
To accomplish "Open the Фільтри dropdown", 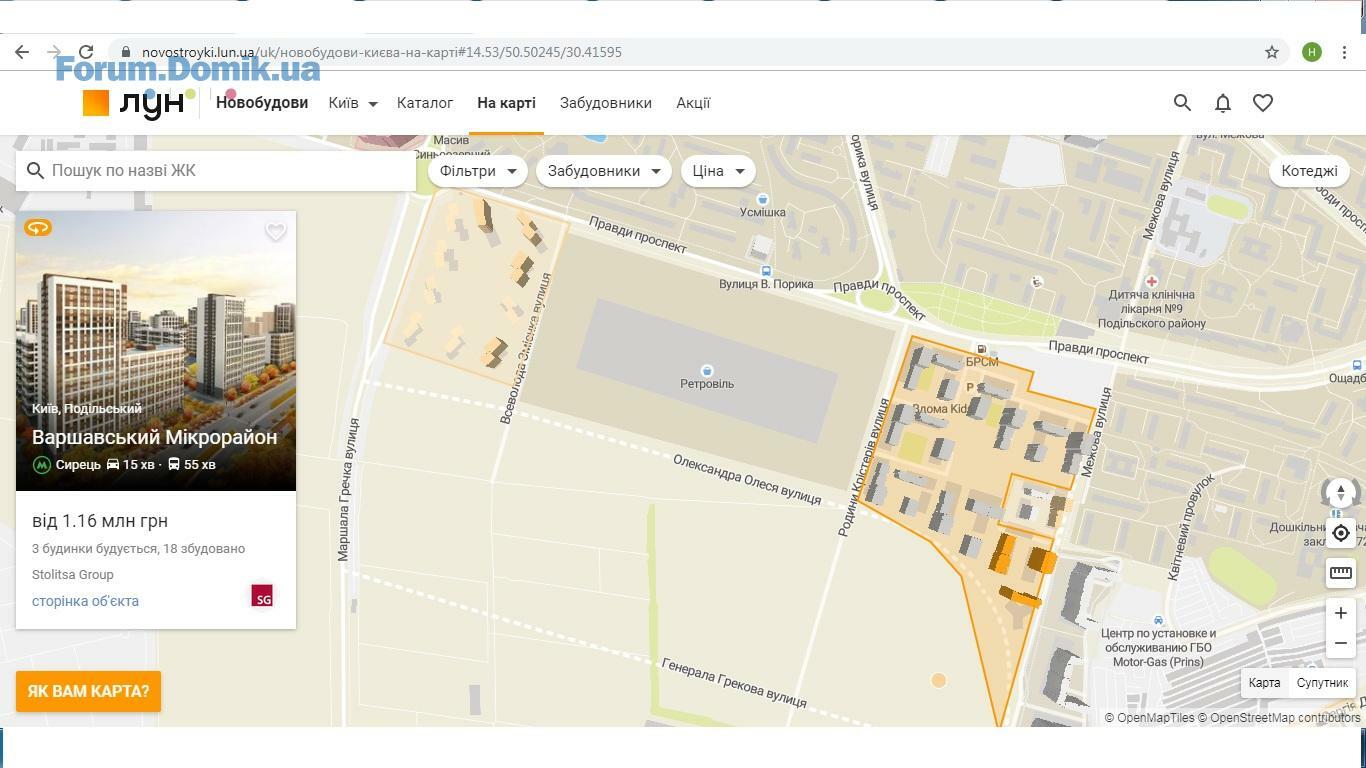I will [x=477, y=171].
